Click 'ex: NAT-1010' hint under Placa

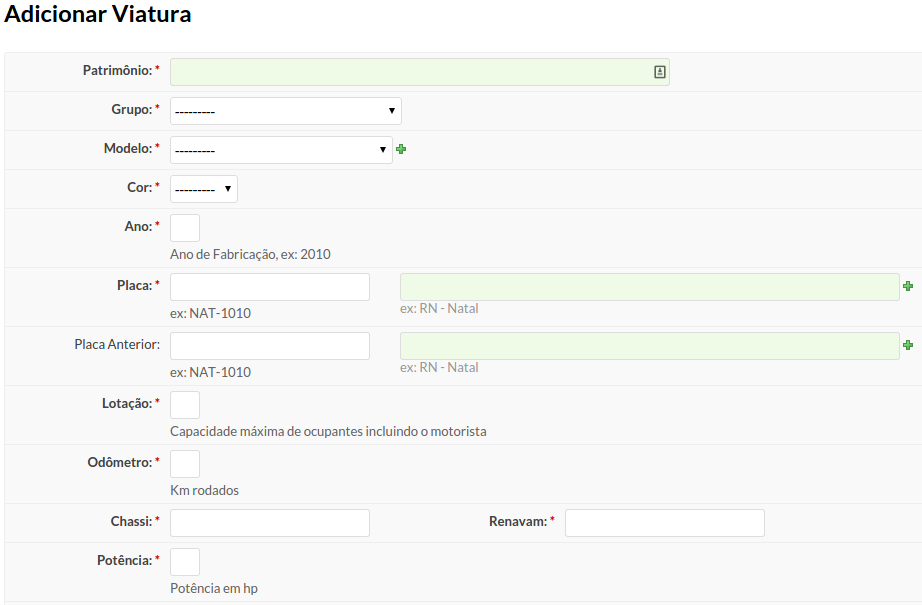(x=211, y=313)
